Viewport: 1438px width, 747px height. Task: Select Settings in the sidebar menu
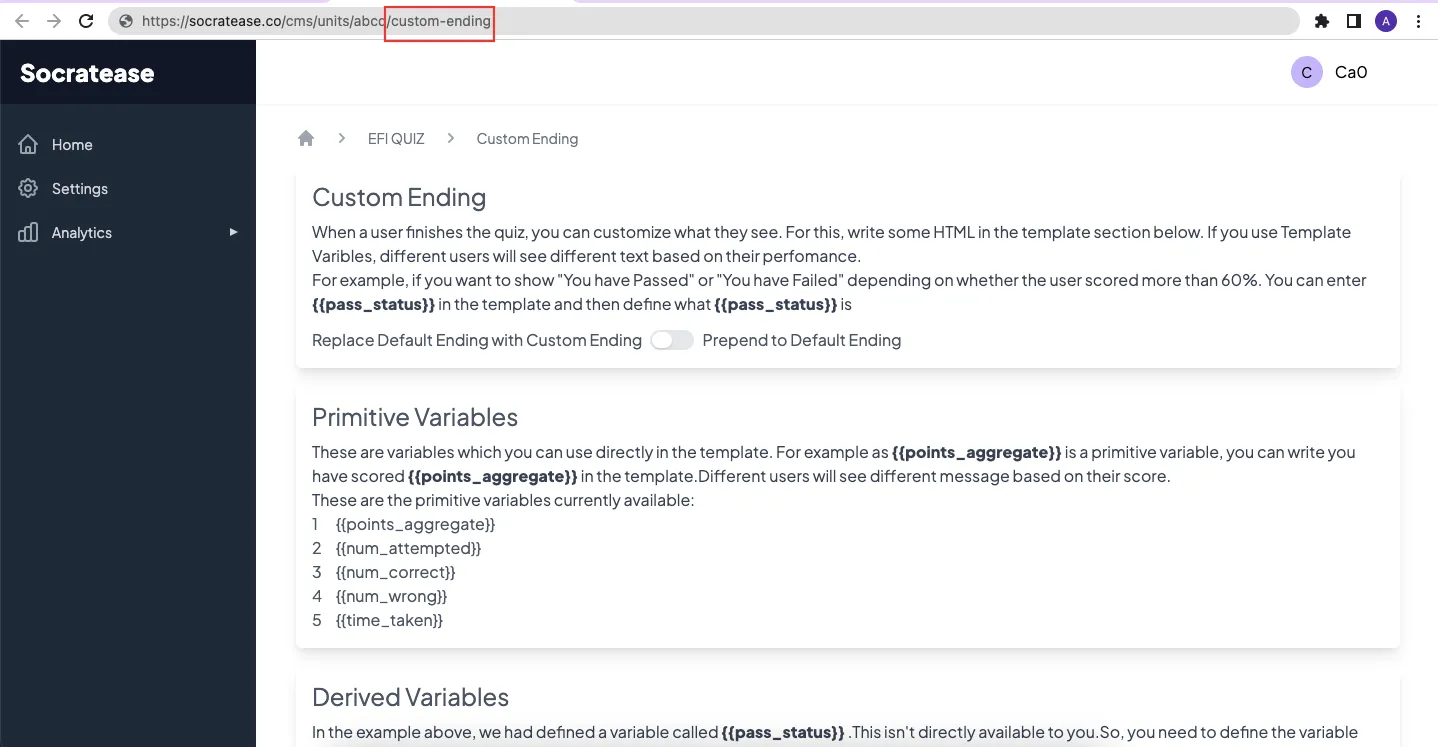tap(80, 189)
